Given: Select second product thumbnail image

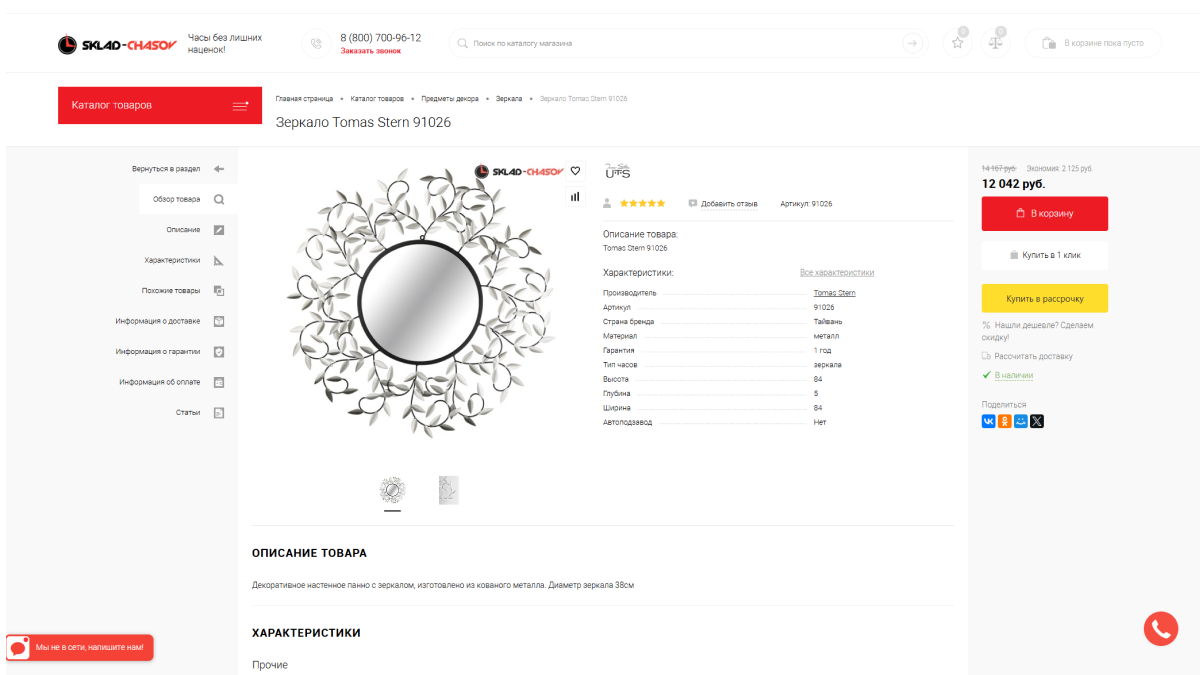Looking at the screenshot, I should point(448,490).
